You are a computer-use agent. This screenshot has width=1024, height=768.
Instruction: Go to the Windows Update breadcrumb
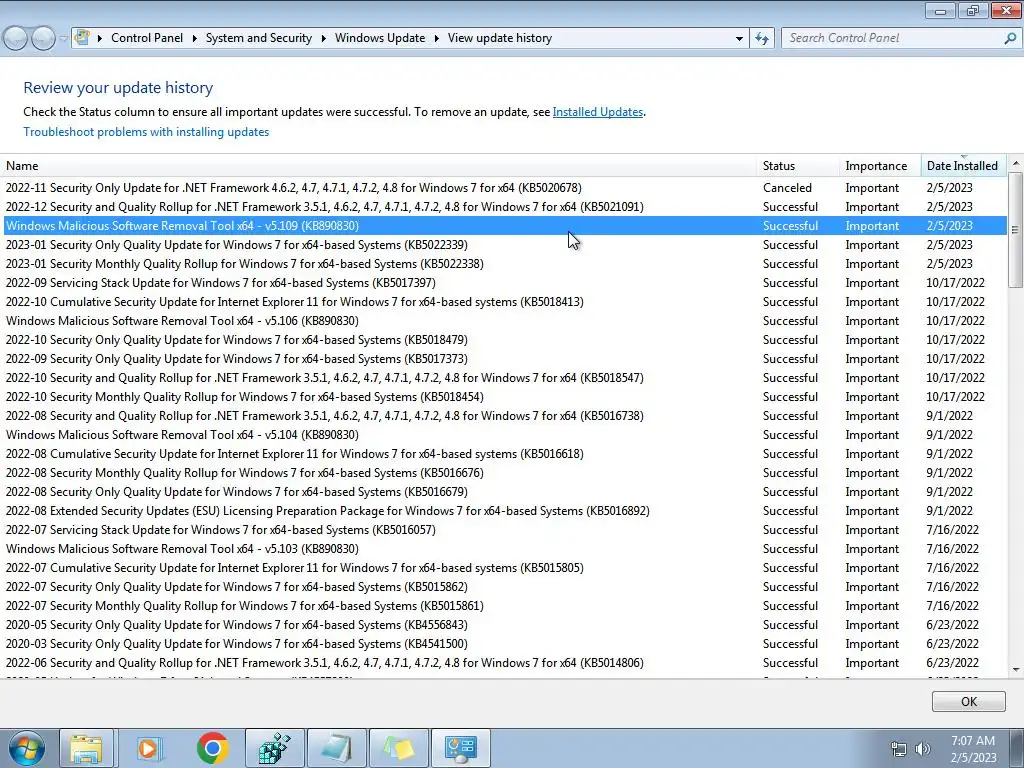coord(380,38)
